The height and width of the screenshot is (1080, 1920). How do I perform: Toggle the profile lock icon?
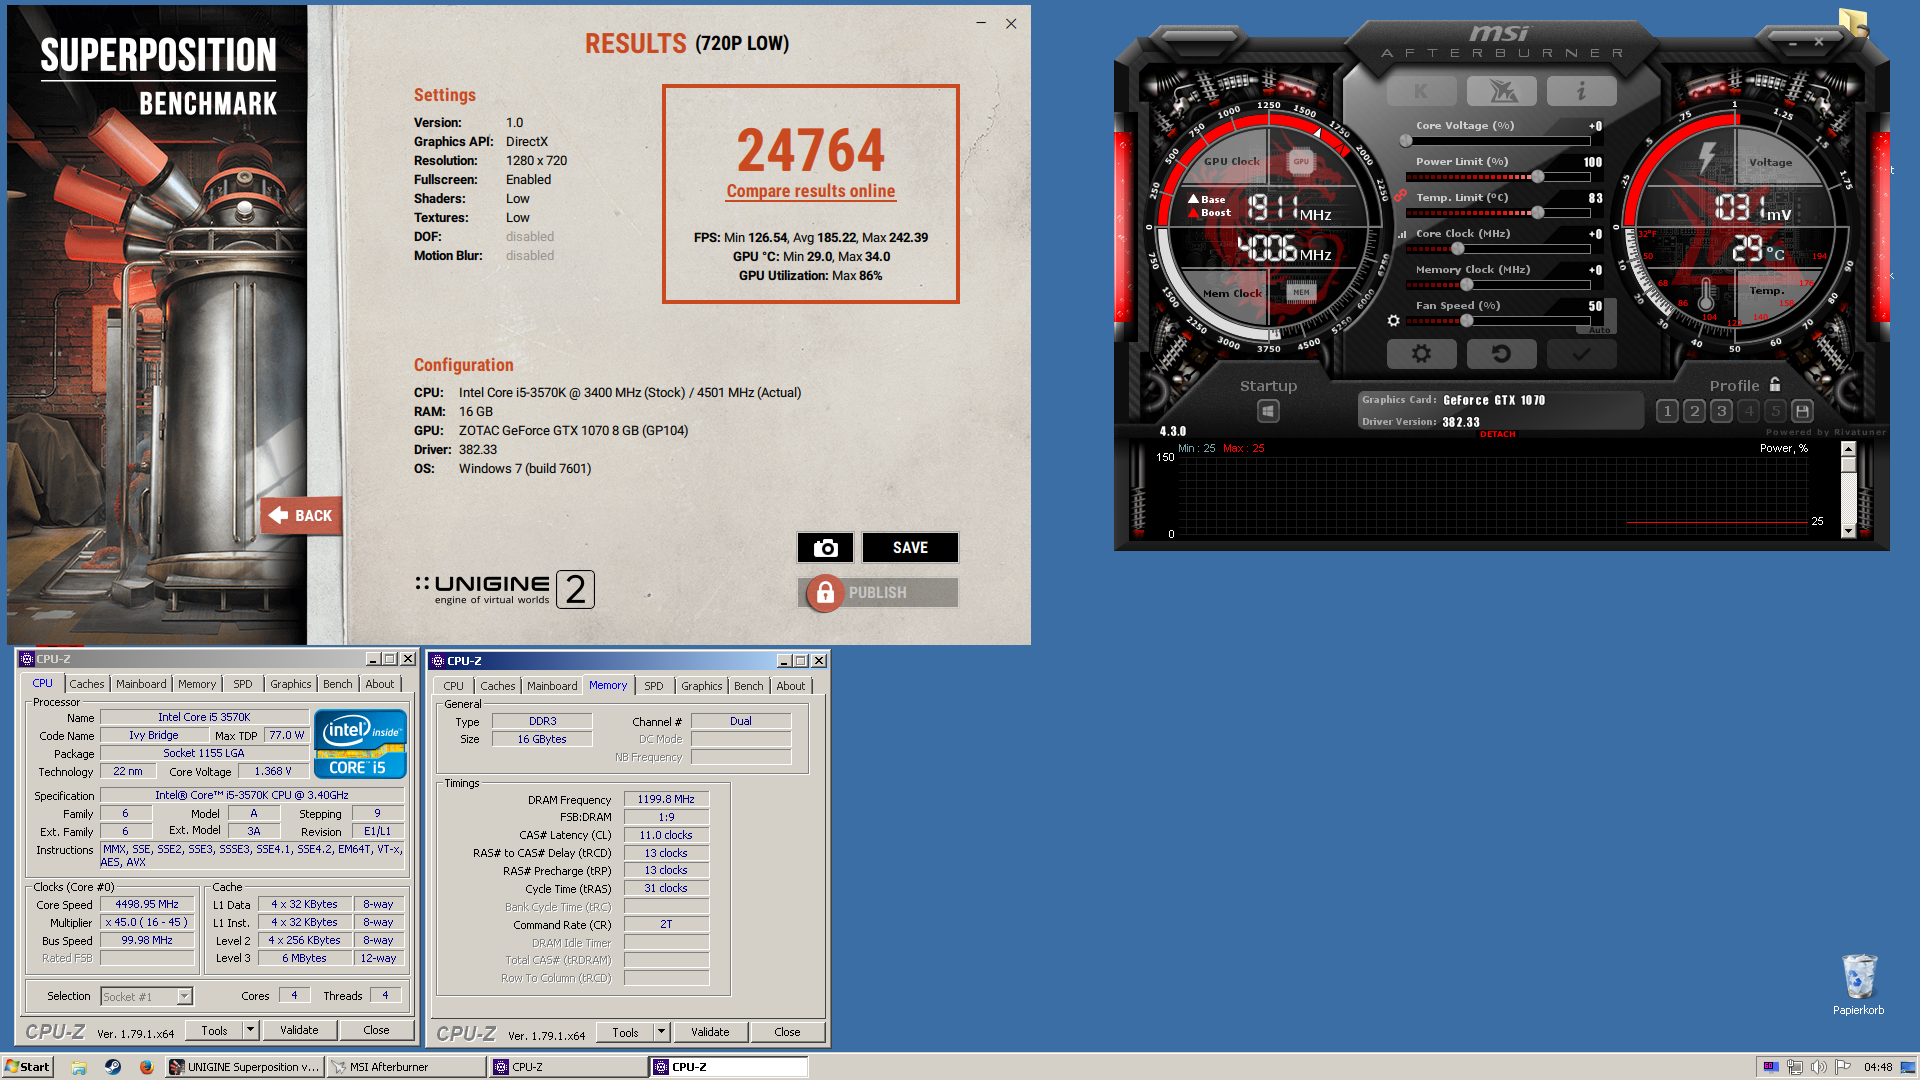tap(1775, 385)
